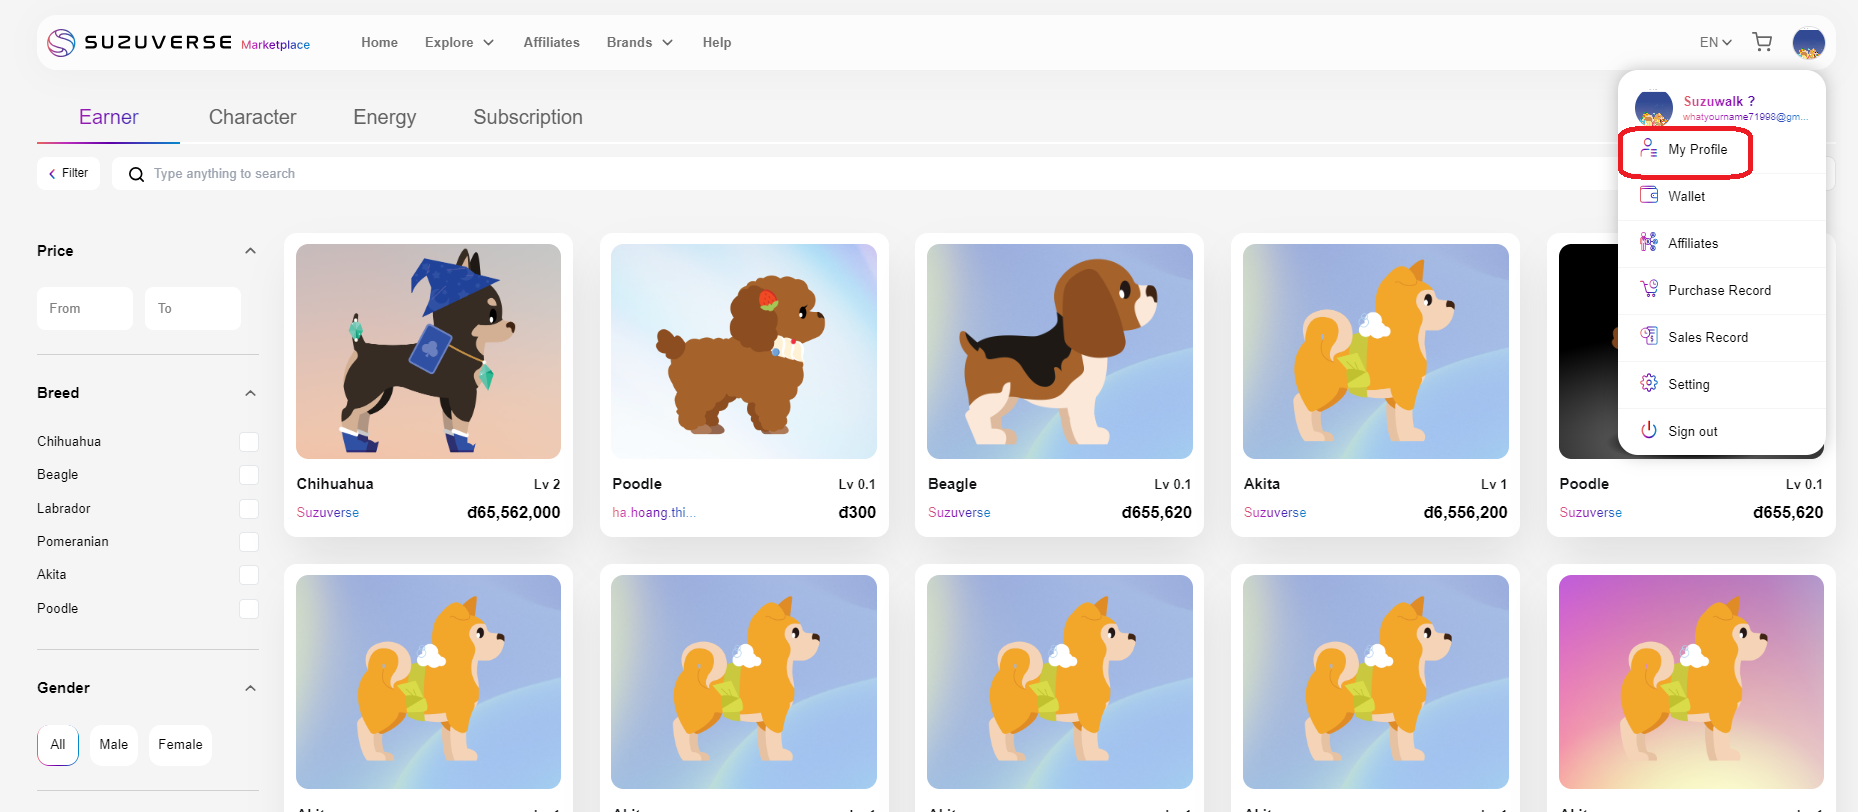Open Purchase Record in the menu
The height and width of the screenshot is (812, 1858).
coord(1718,290)
